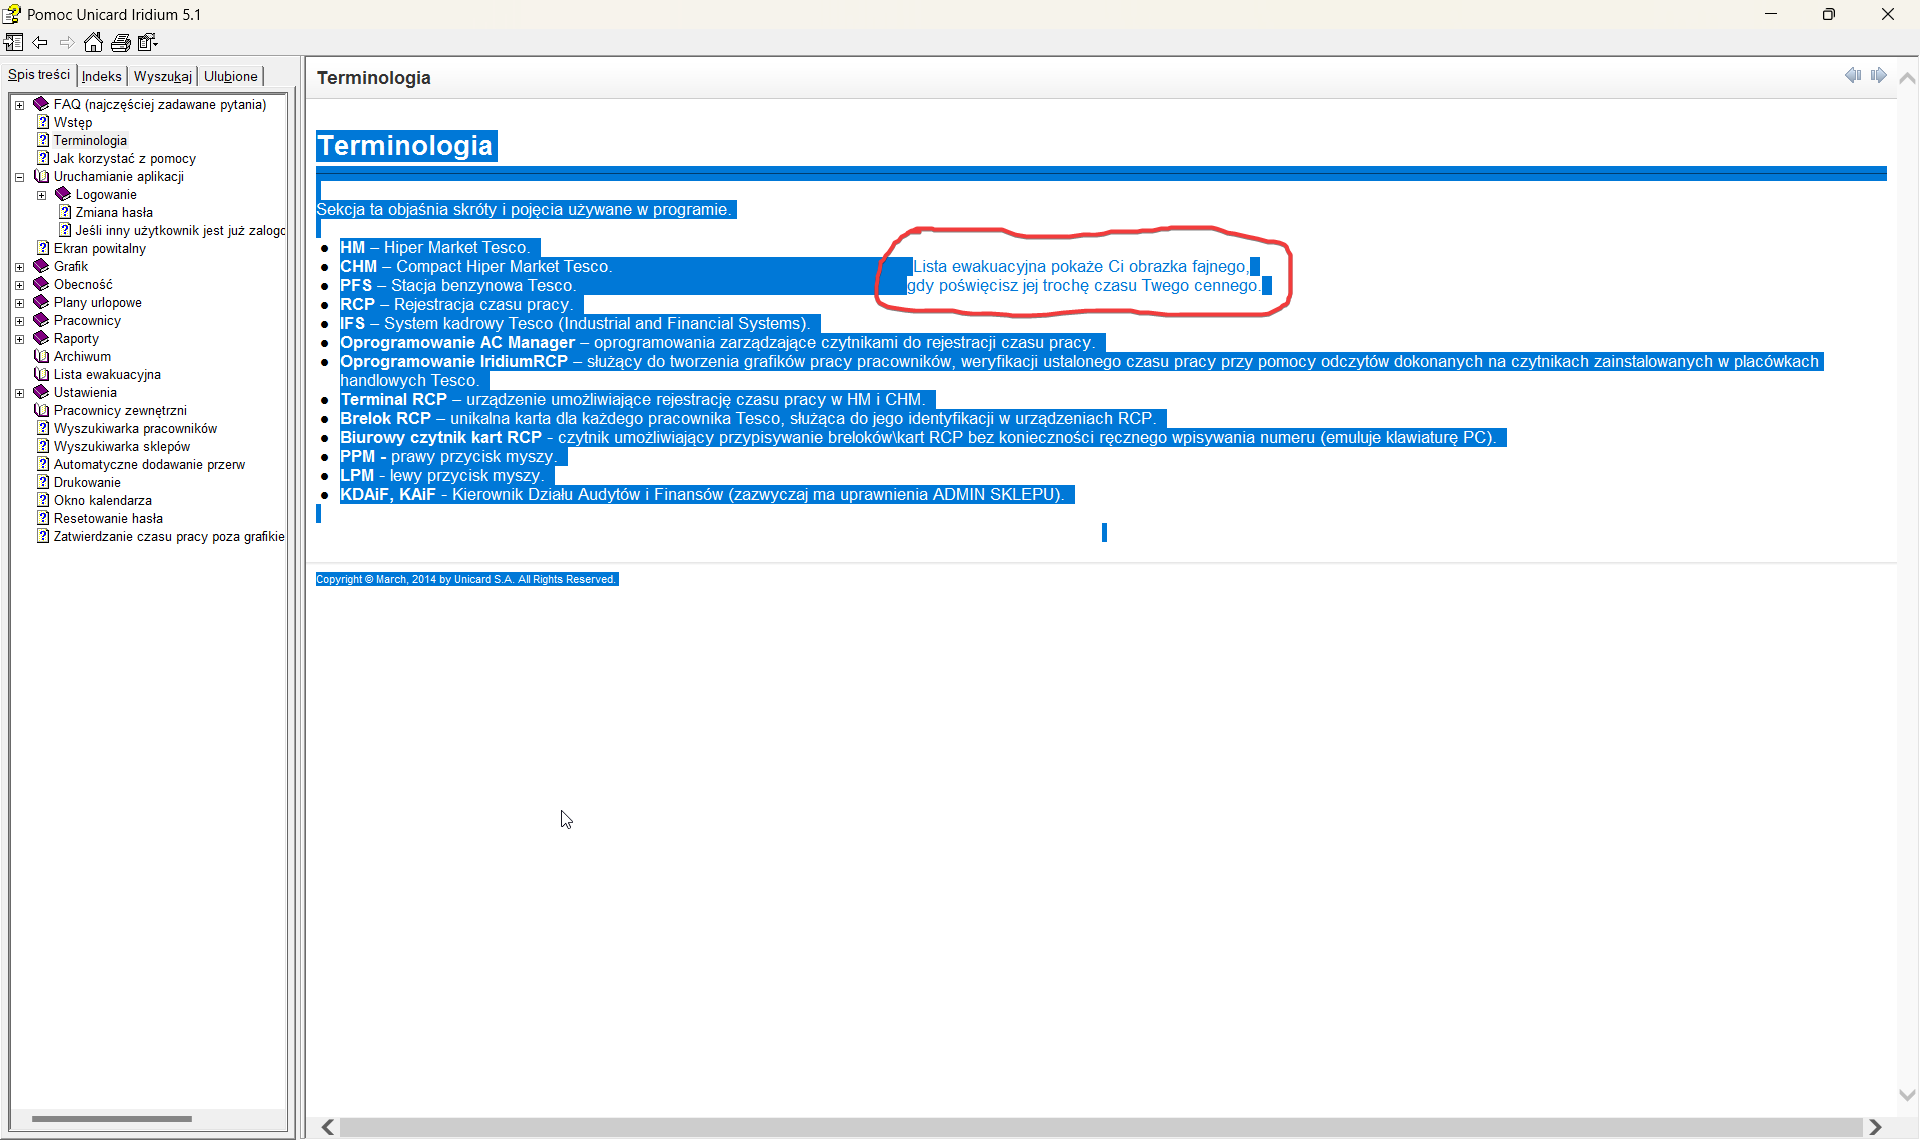Click the help window title bar icon

(x=12, y=14)
